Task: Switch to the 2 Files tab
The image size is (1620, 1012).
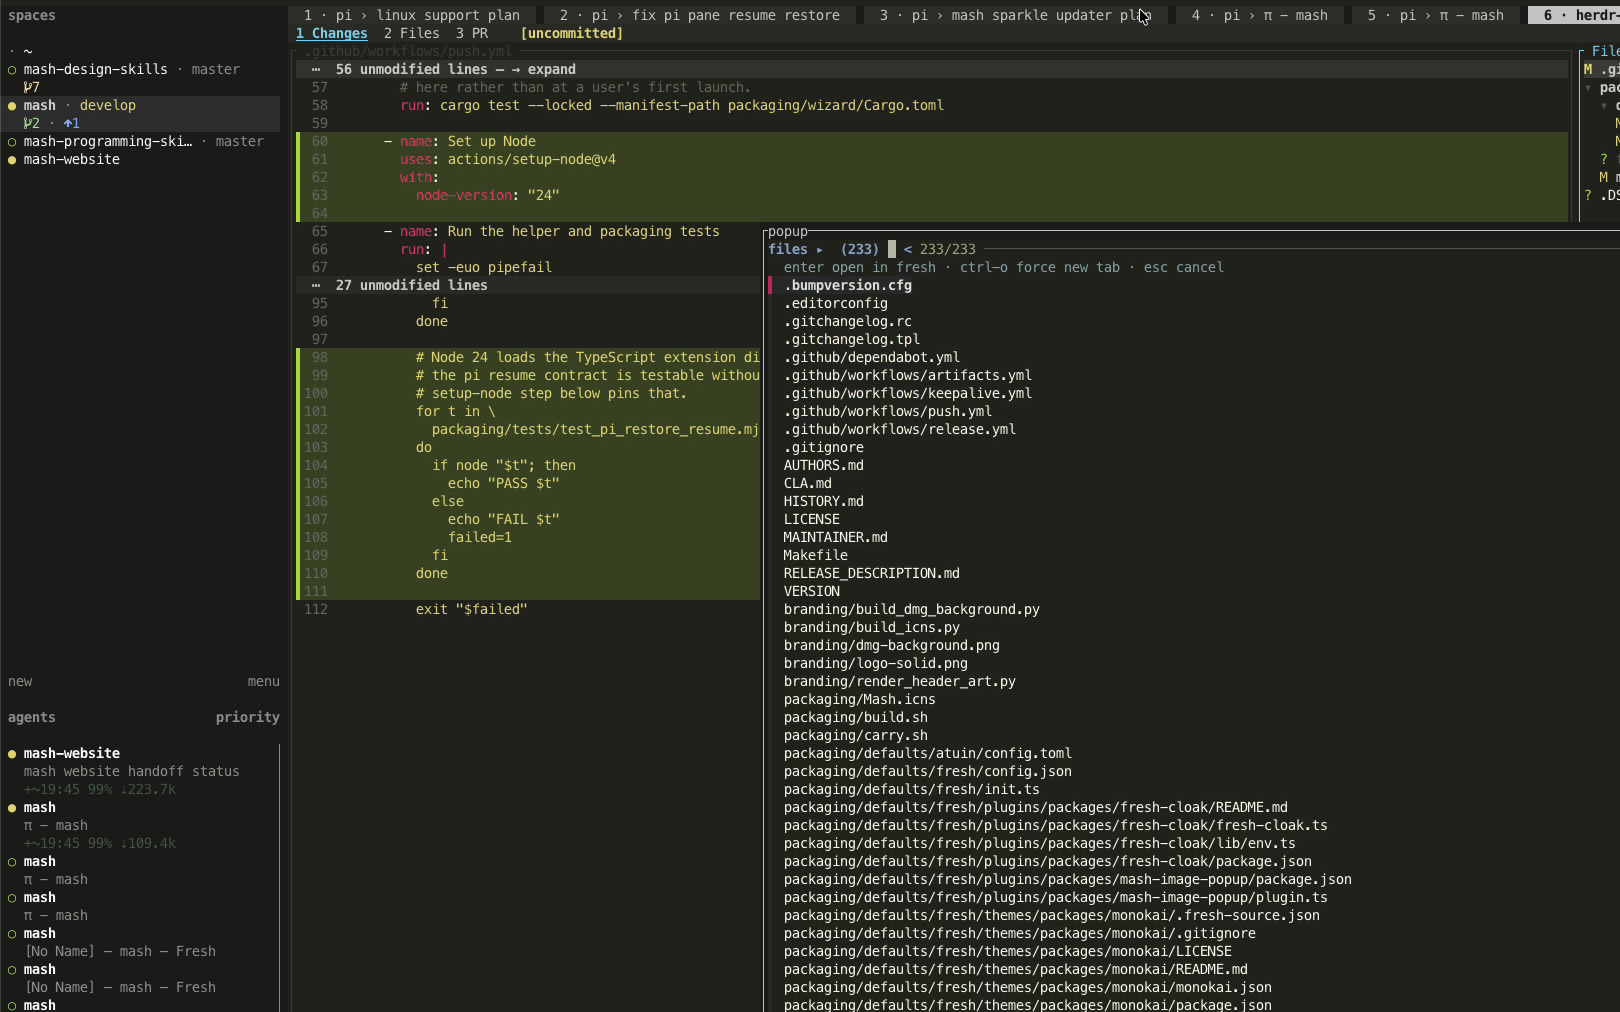Action: pyautogui.click(x=412, y=33)
